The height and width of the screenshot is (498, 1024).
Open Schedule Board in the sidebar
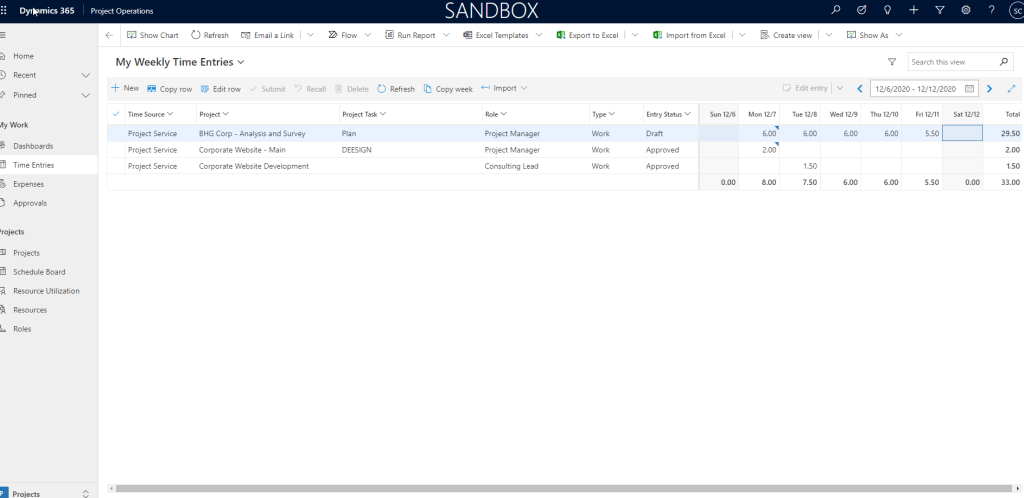coord(40,272)
